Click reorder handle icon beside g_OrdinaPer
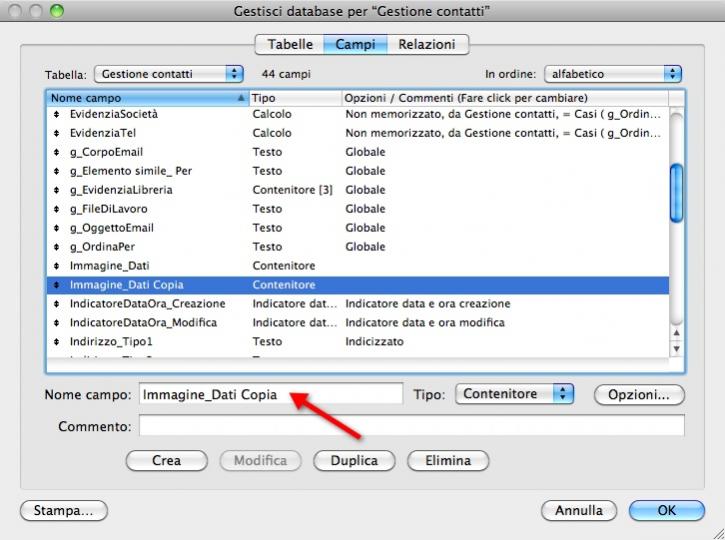 pos(57,247)
